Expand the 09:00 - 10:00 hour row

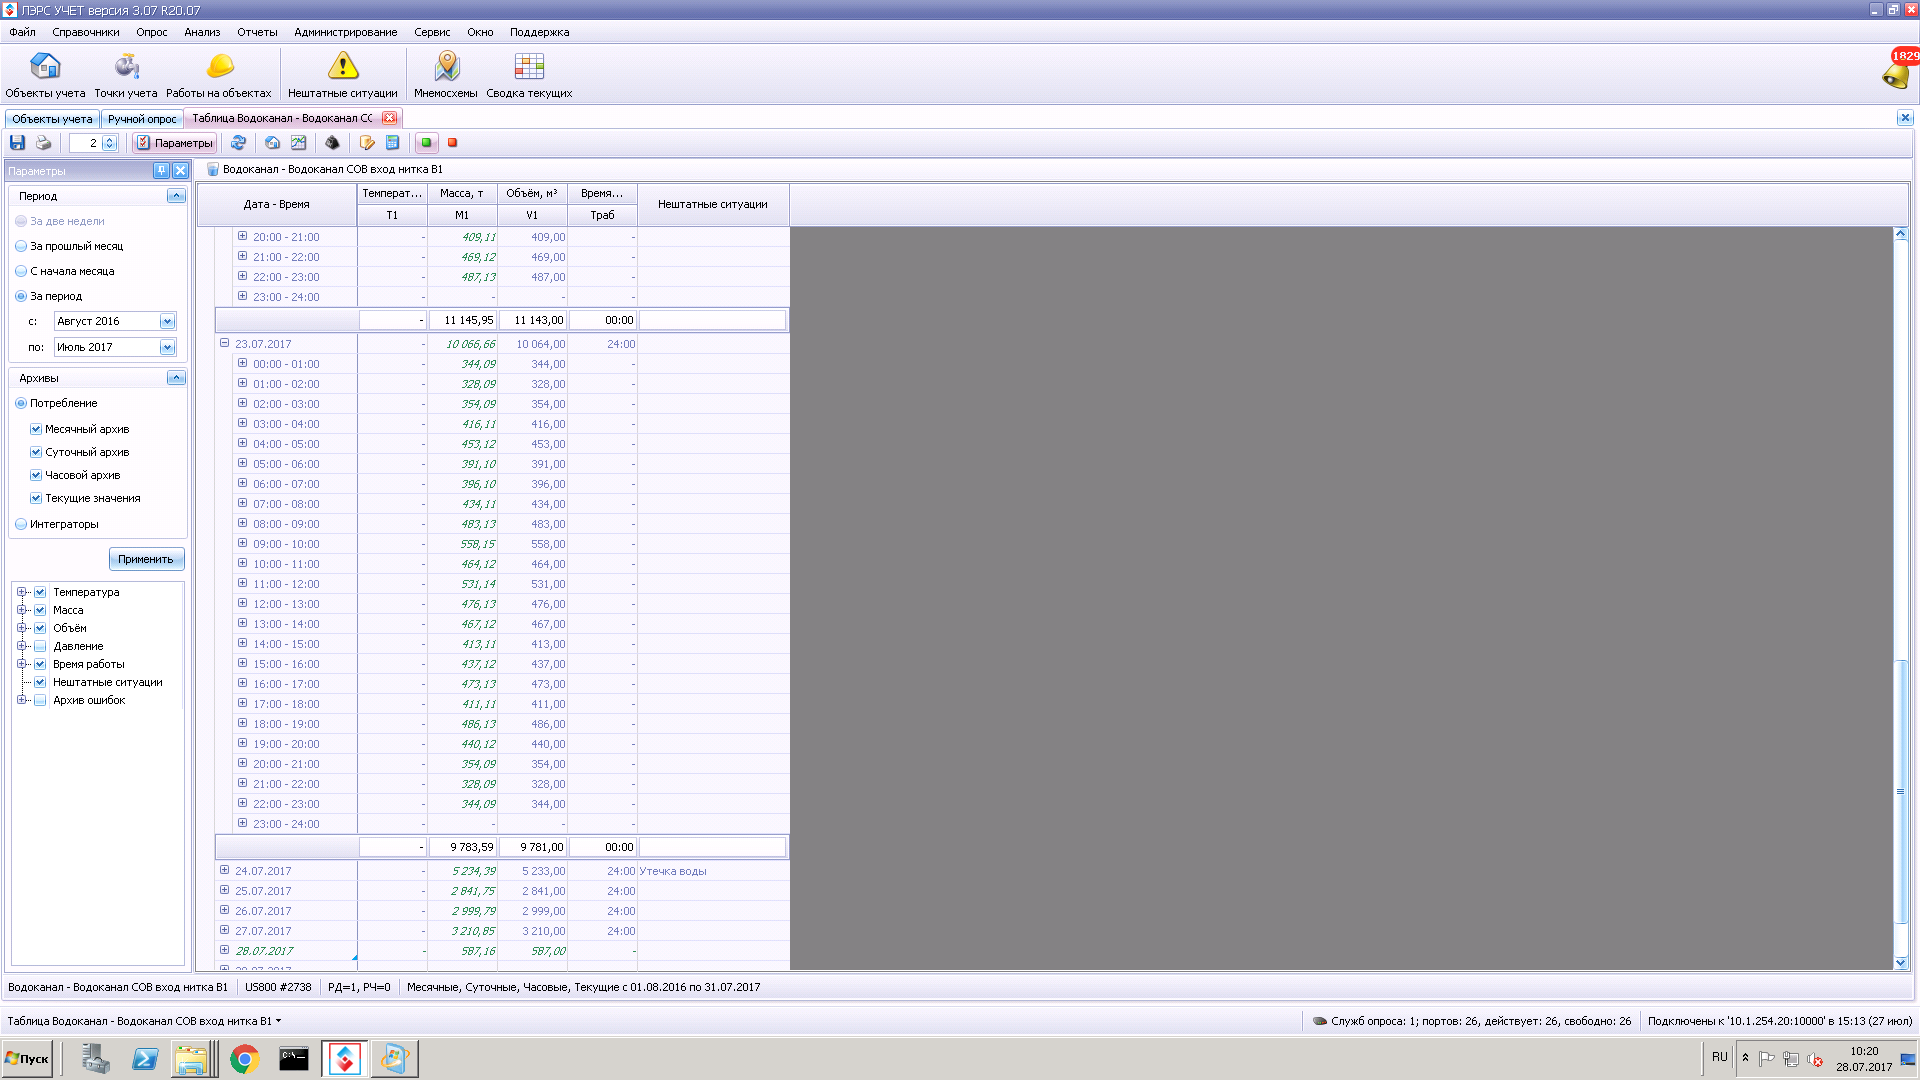coord(242,543)
